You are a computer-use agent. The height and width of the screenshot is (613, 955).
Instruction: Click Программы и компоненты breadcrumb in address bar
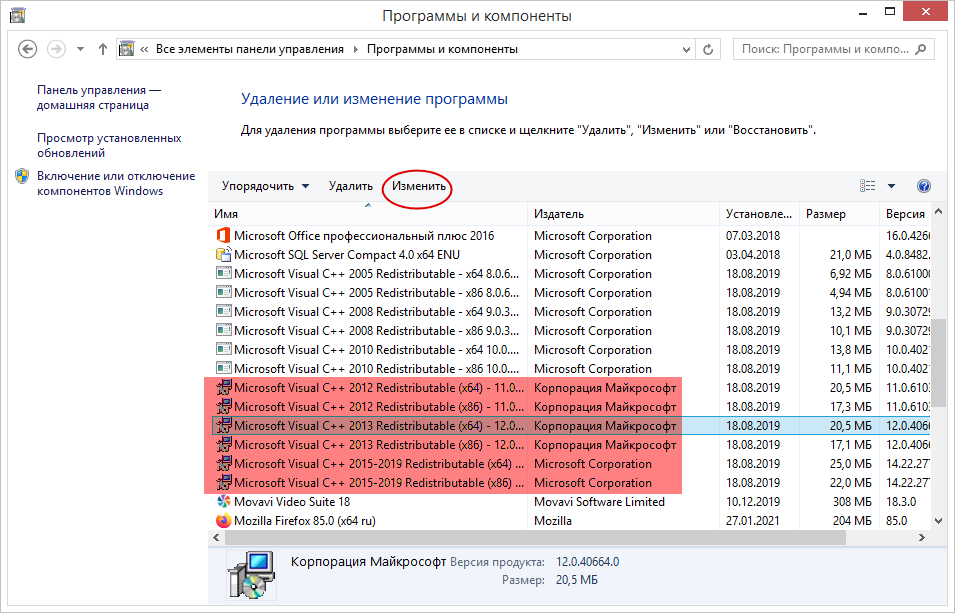tap(442, 49)
